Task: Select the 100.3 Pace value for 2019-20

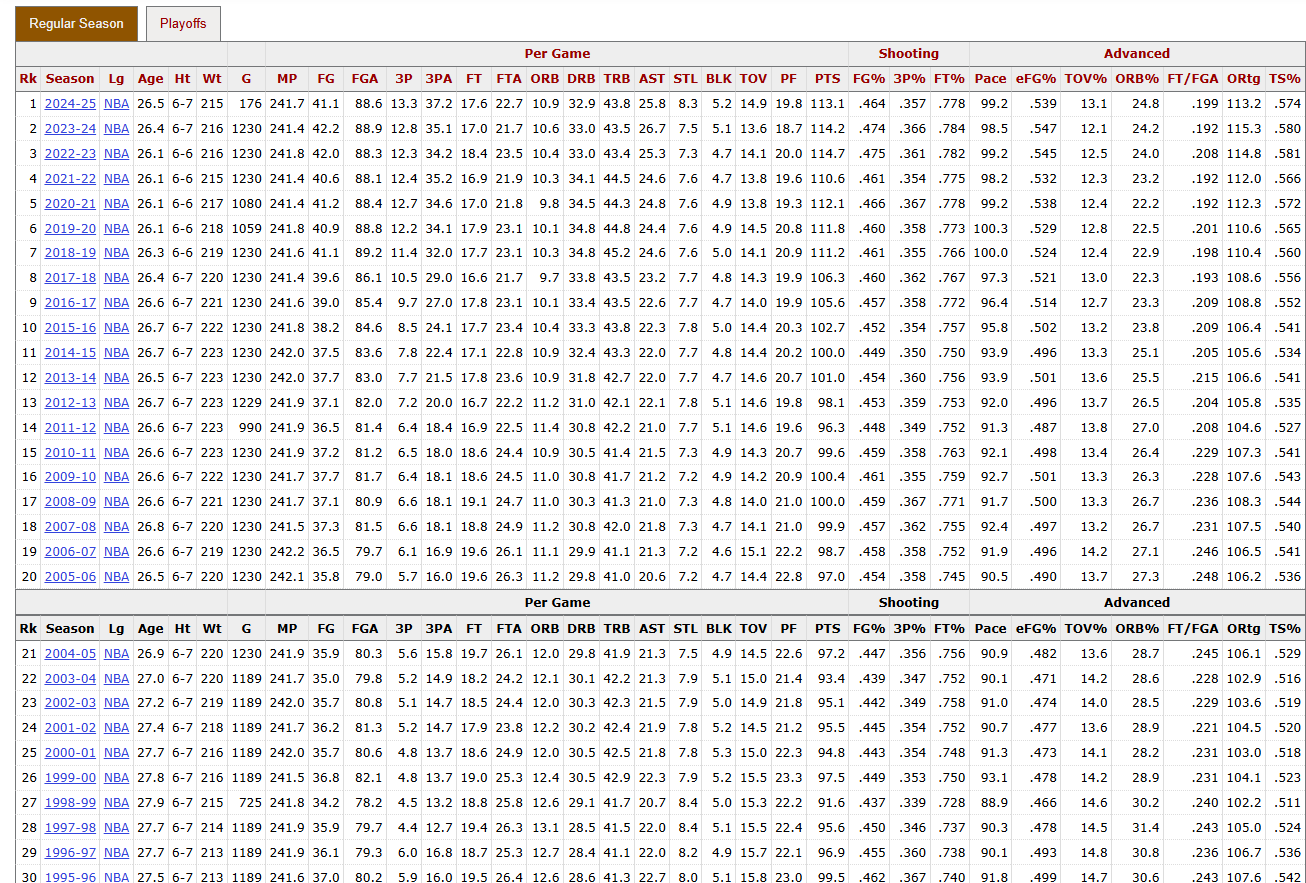Action: (x=990, y=229)
